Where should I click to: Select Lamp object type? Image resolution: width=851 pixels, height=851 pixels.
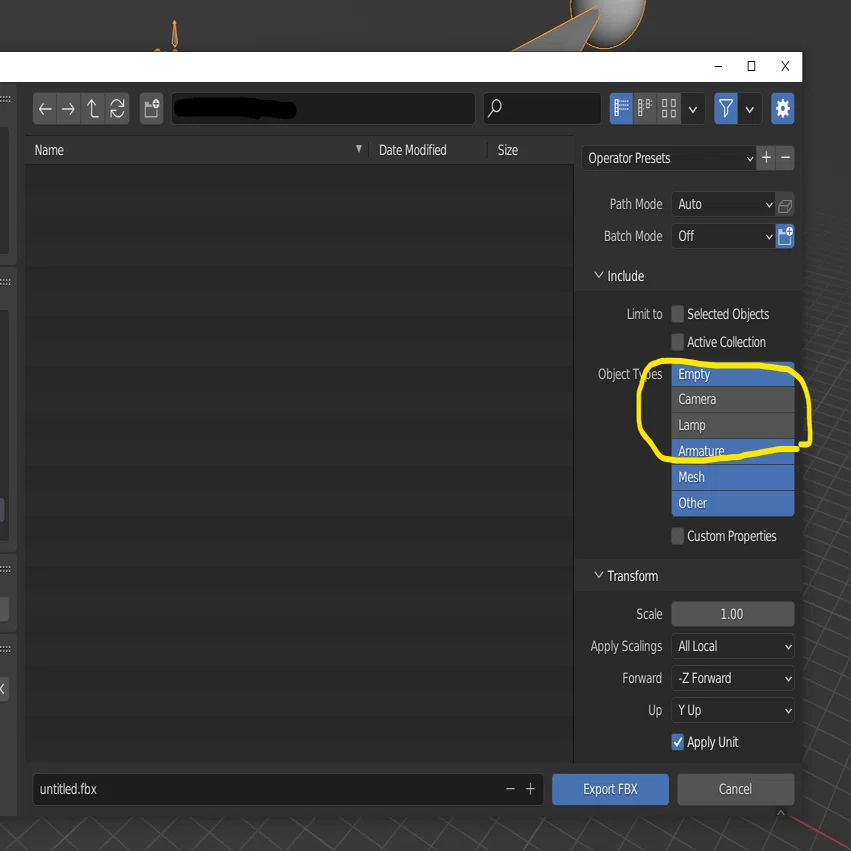pos(733,426)
